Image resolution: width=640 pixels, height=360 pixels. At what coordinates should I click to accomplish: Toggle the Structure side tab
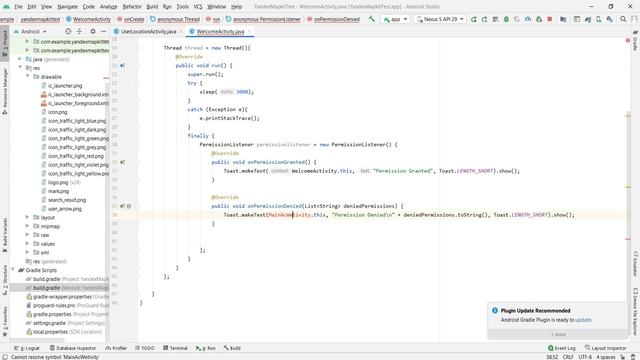(x=4, y=280)
